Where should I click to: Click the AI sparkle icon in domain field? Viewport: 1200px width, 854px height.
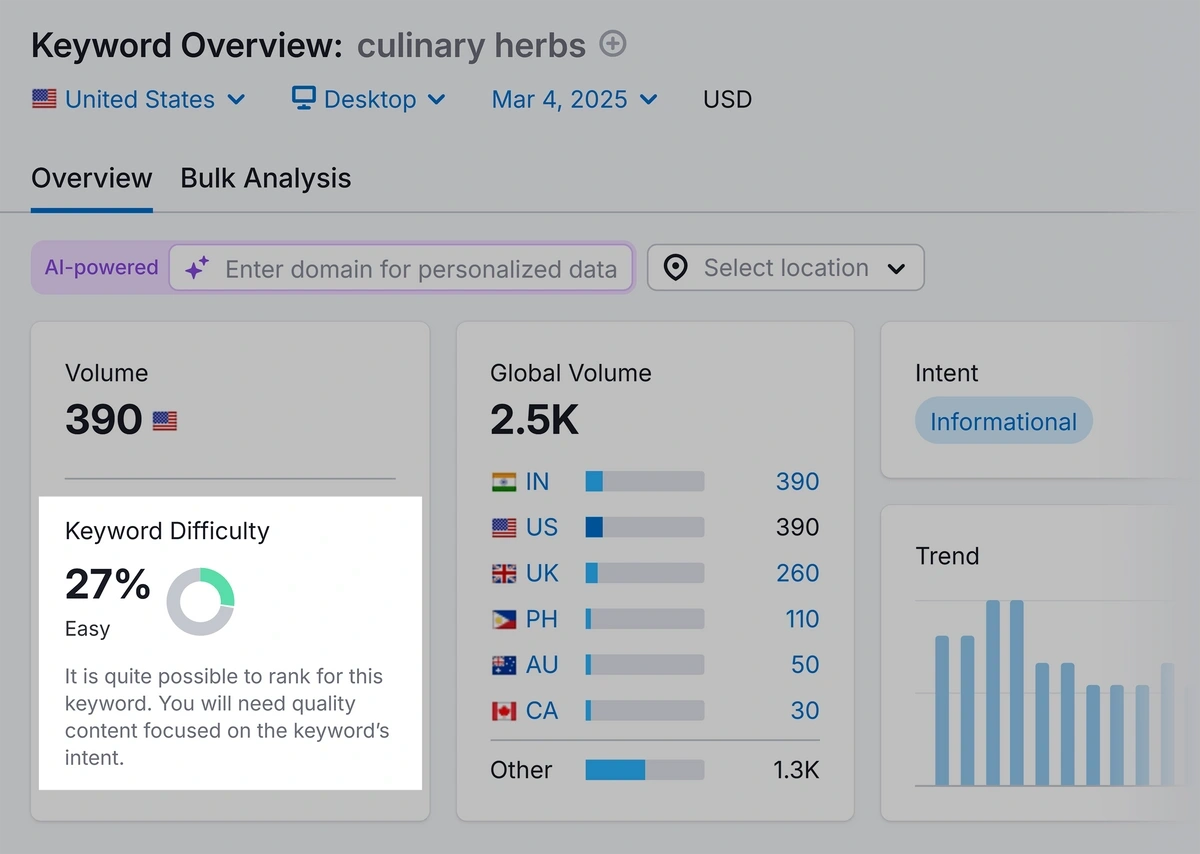197,268
